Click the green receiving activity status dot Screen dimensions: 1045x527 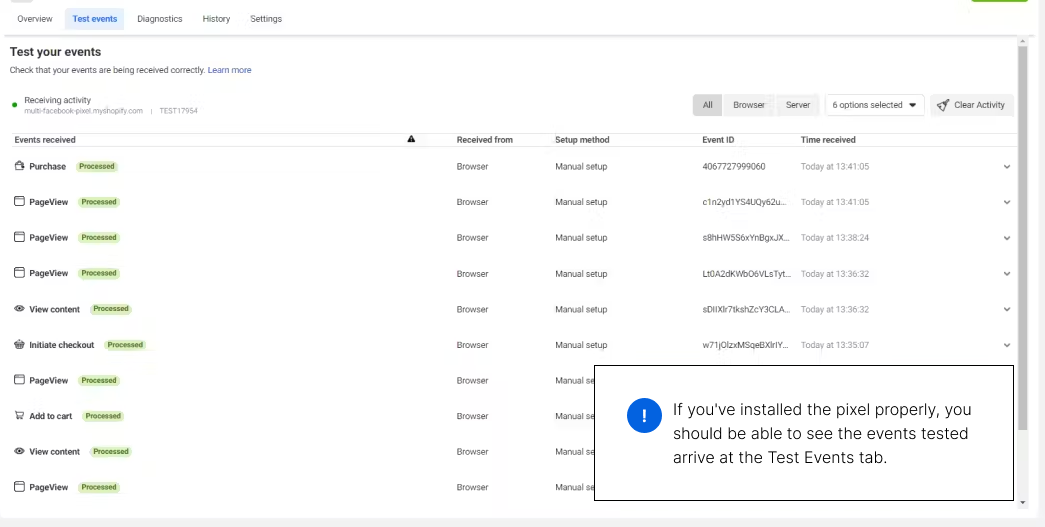[x=15, y=104]
